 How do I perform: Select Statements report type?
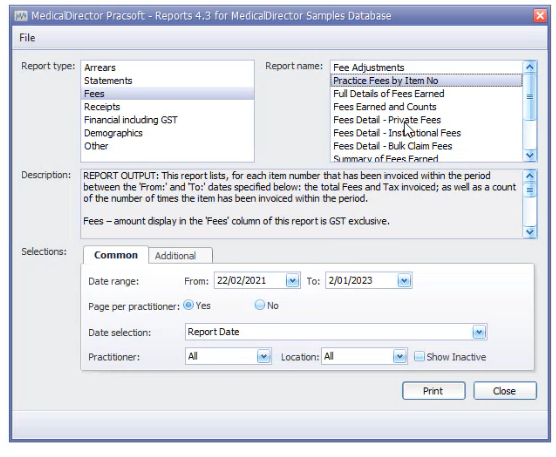[167, 81]
